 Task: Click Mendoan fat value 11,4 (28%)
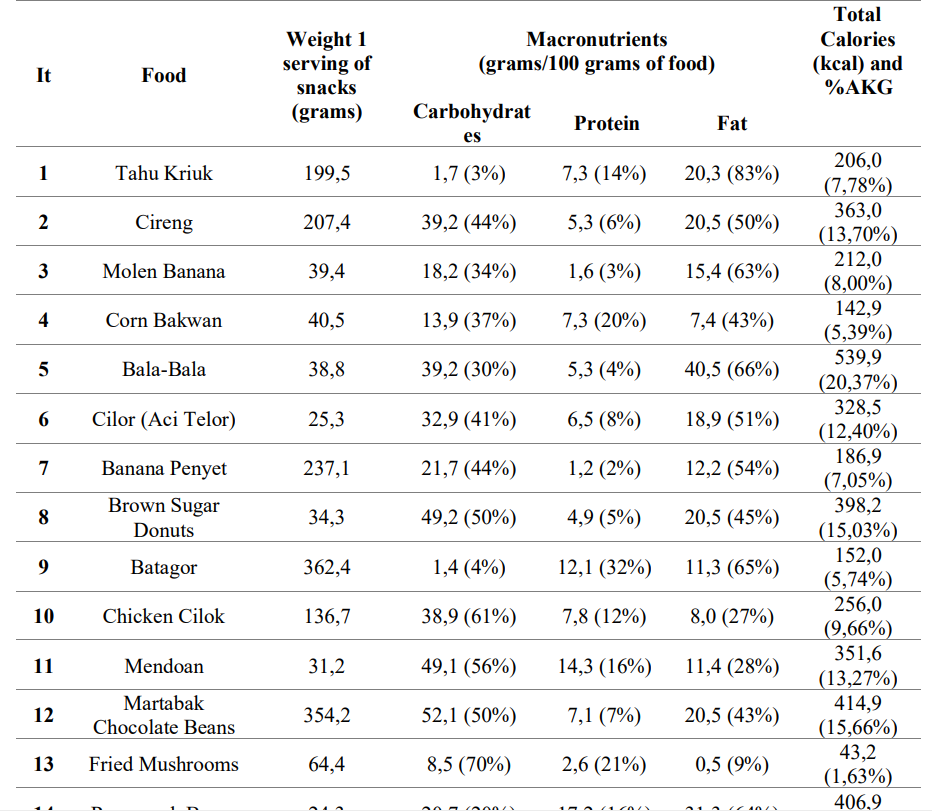point(732,666)
